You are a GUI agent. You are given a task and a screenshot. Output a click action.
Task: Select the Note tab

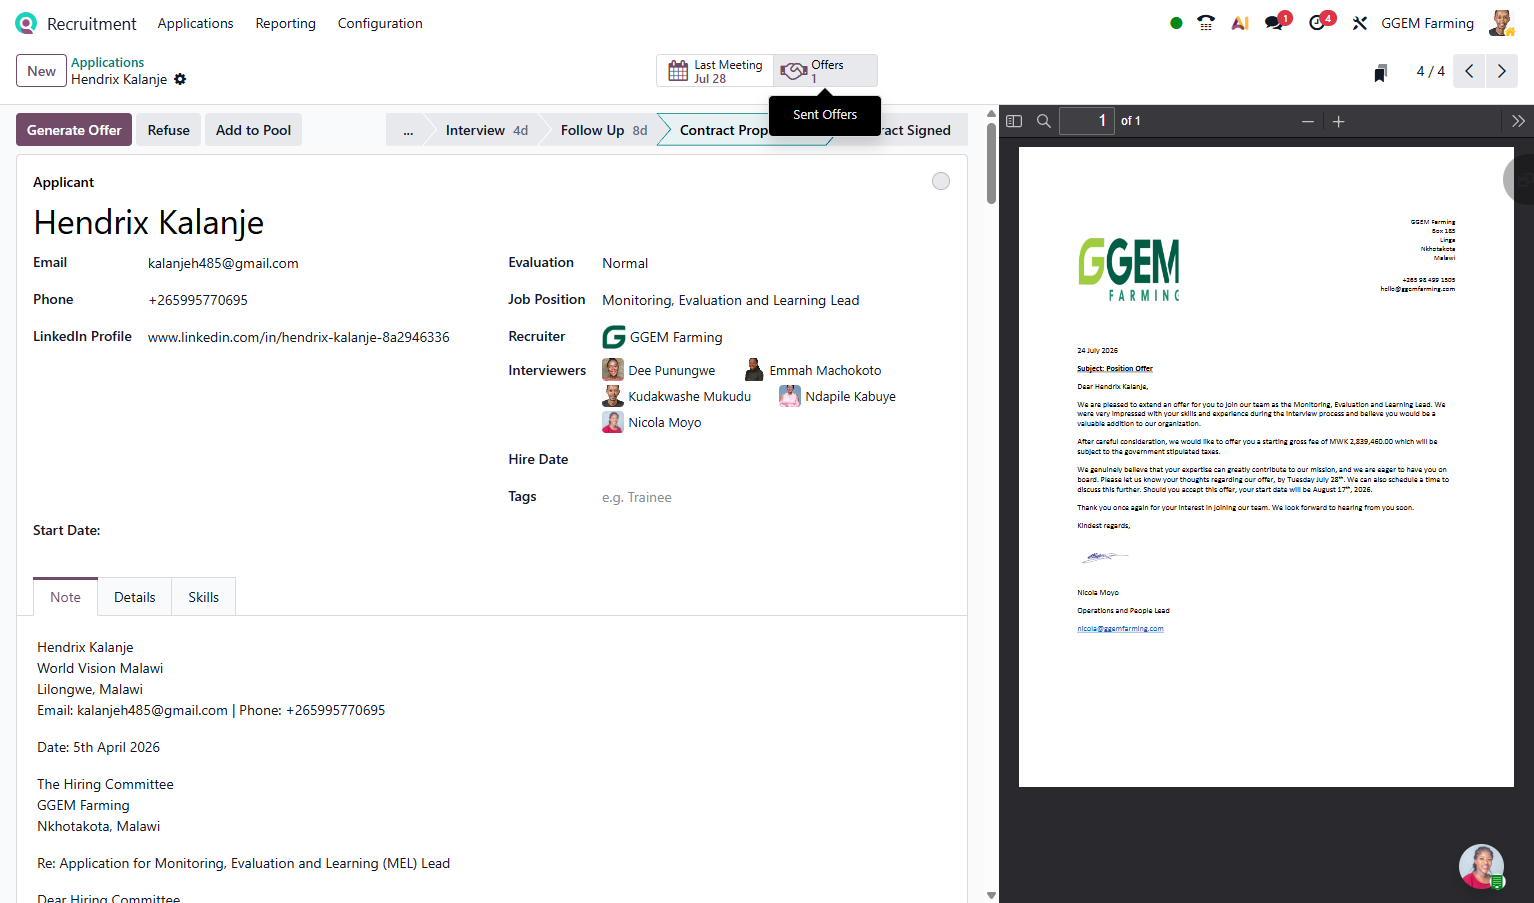[65, 597]
